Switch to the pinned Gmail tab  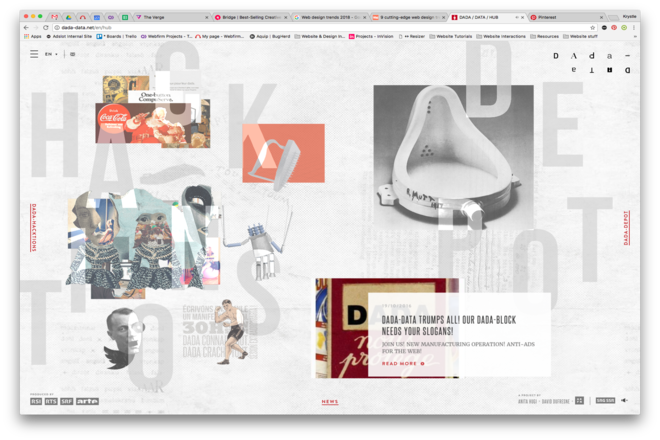point(55,17)
